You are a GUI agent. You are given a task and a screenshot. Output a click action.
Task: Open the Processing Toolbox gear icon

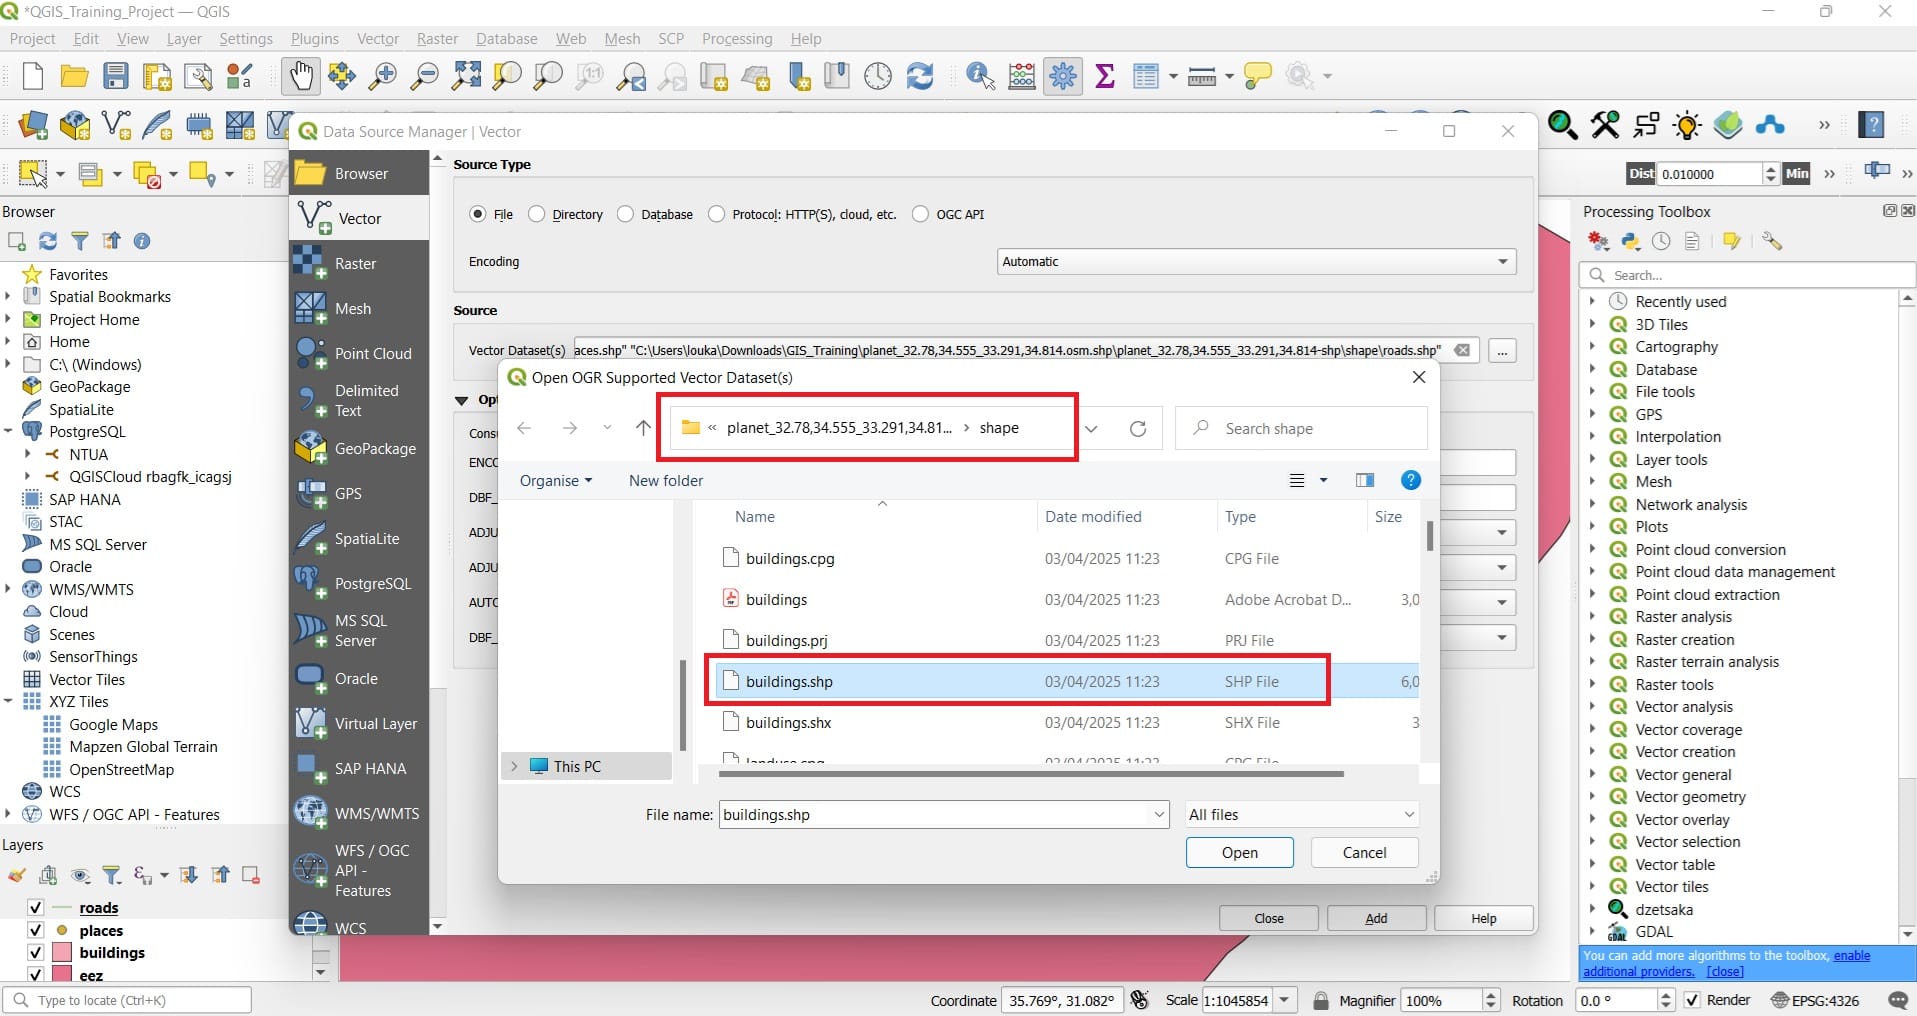coord(1063,76)
